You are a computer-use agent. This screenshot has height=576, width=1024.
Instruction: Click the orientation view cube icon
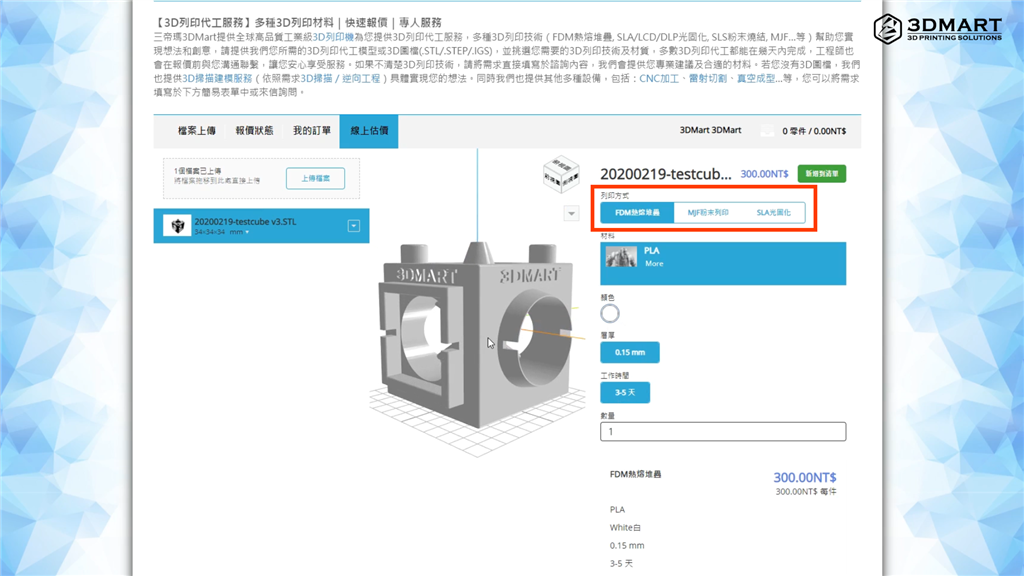click(x=560, y=176)
